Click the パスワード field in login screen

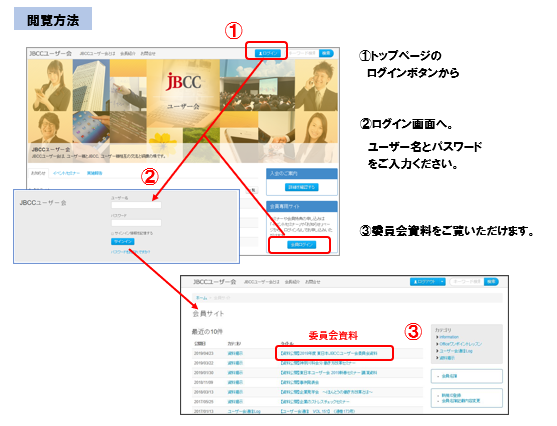click(136, 223)
